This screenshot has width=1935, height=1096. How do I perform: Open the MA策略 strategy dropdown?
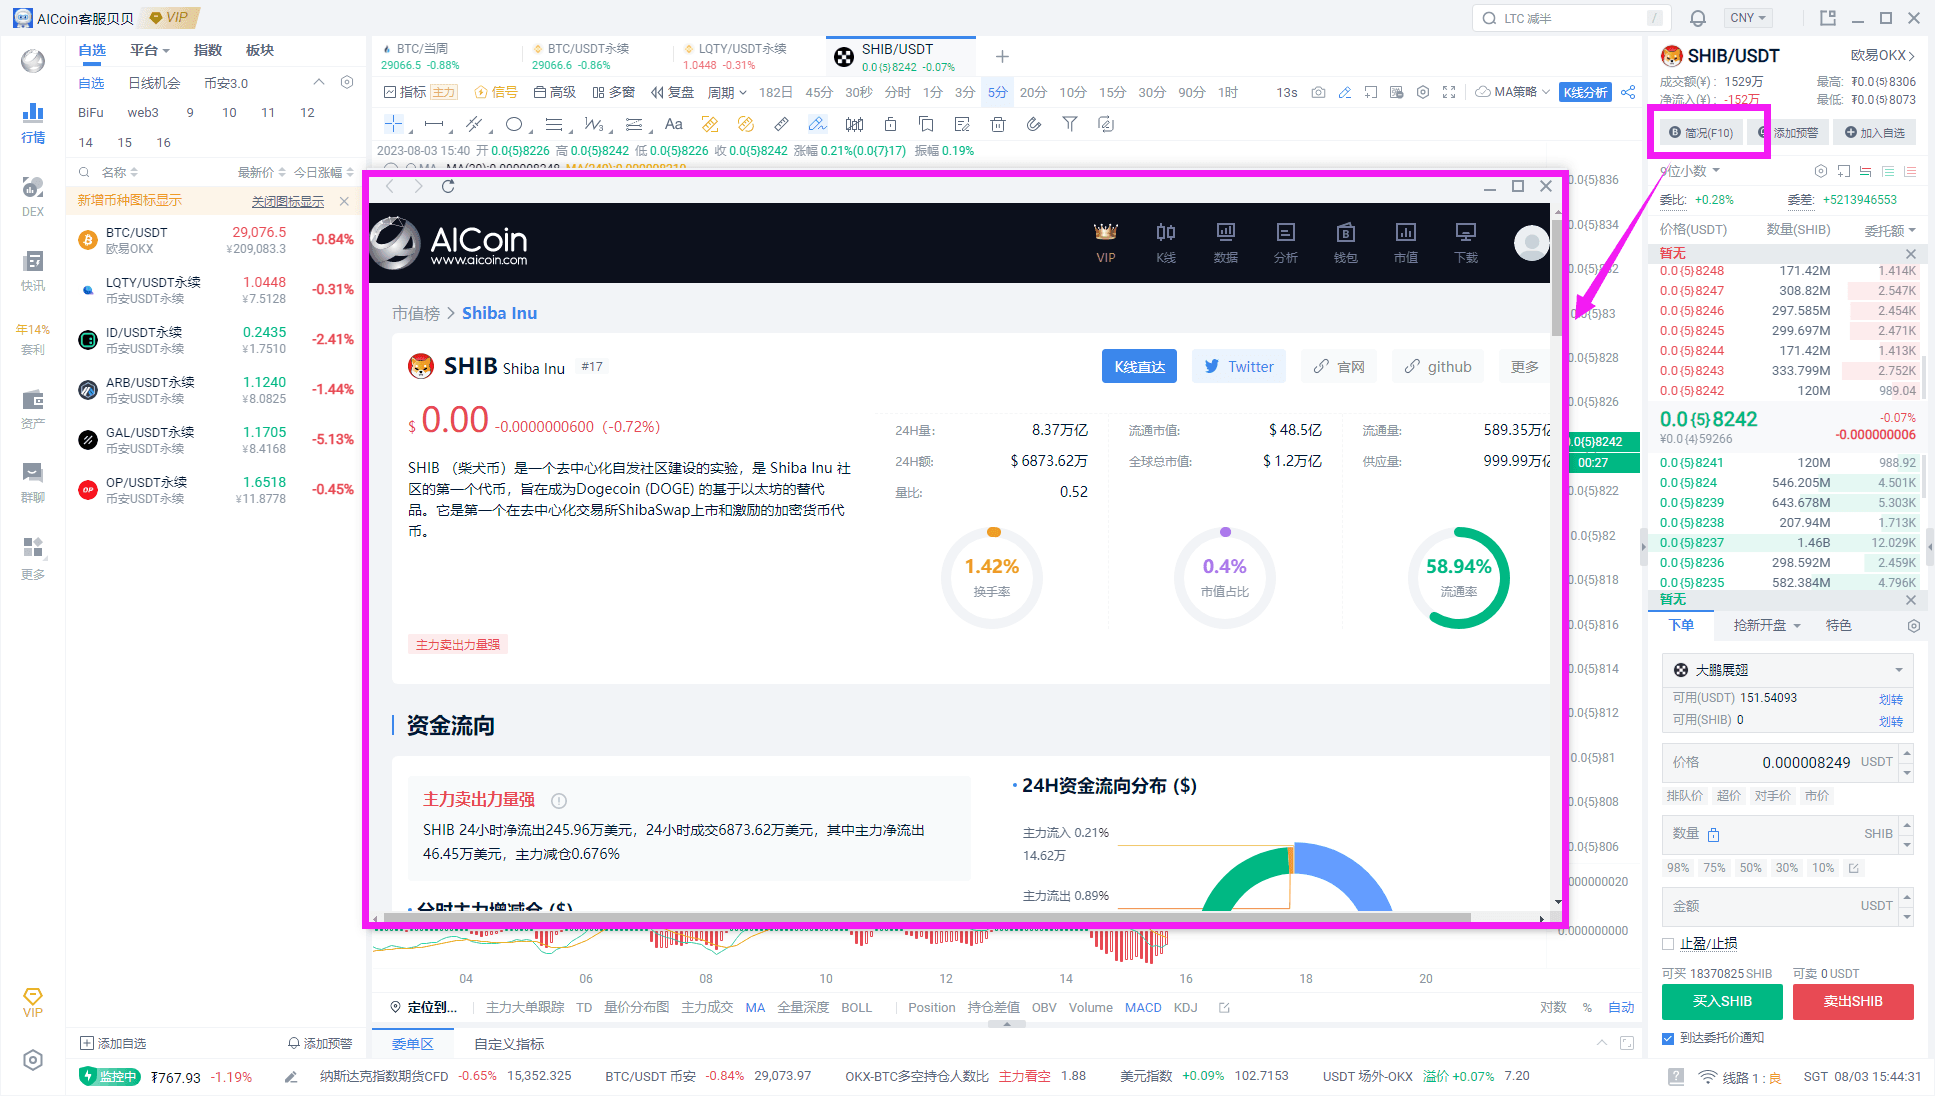pyautogui.click(x=1513, y=92)
